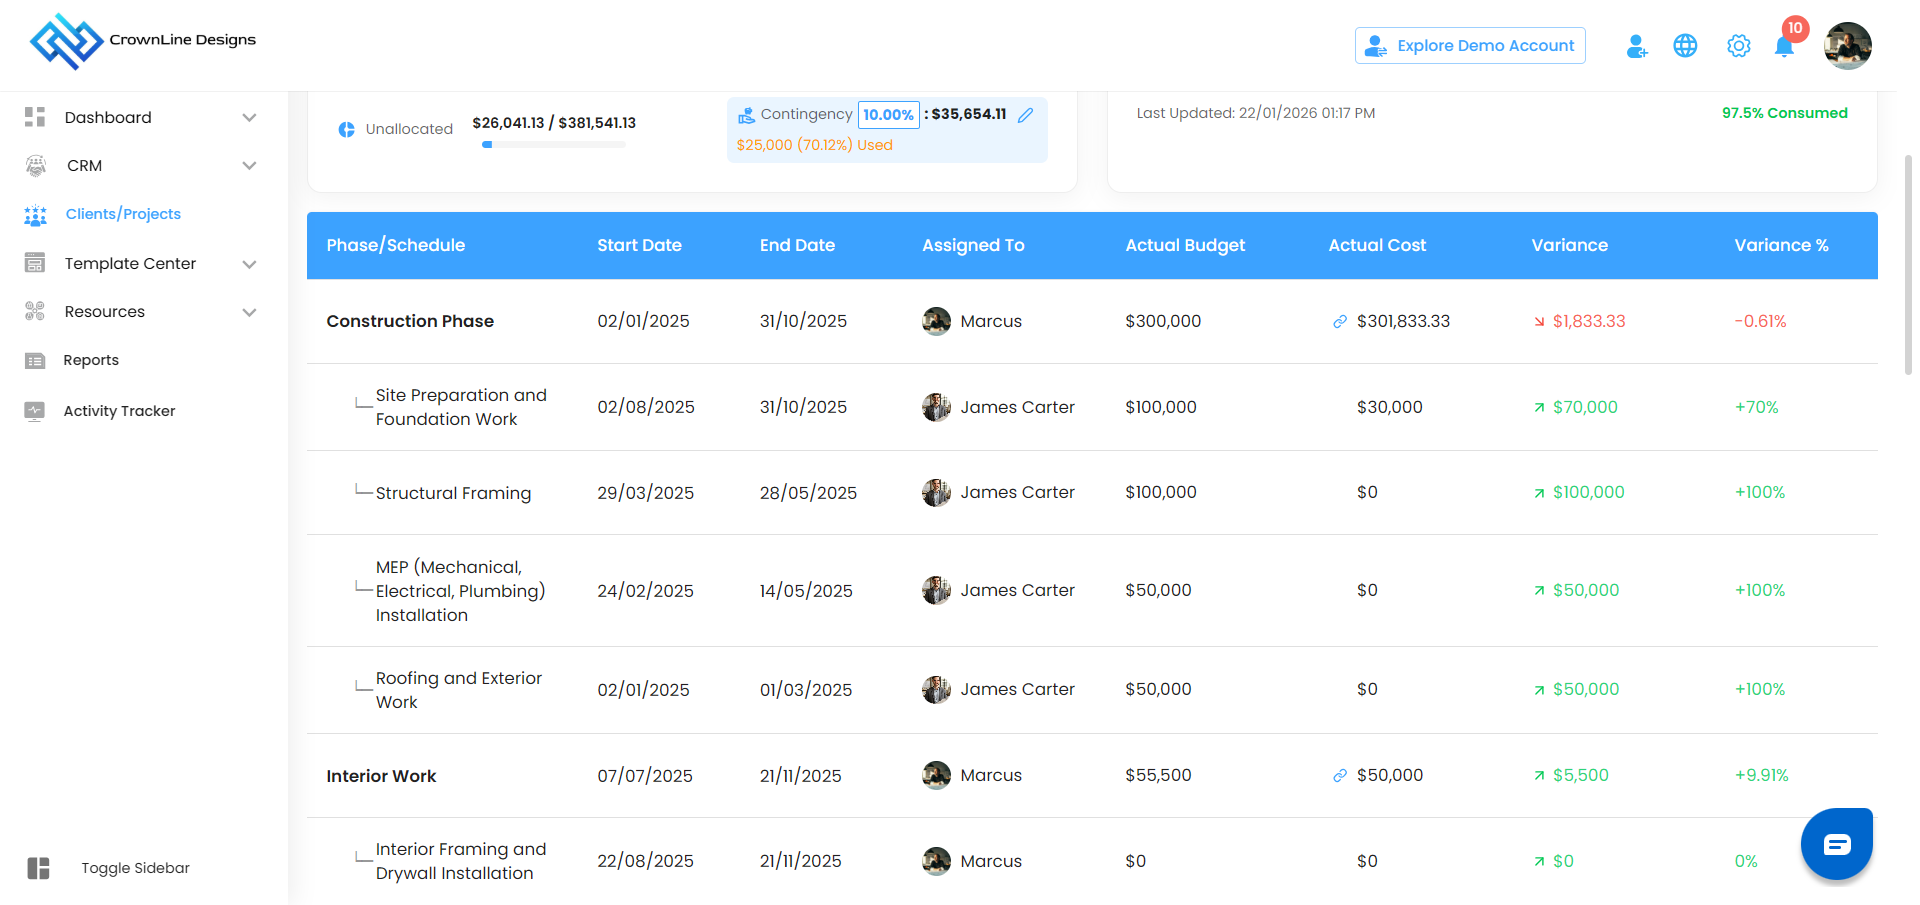Click link icon beside $301,833.33 cost
Viewport: 1920px width, 905px height.
coord(1340,322)
